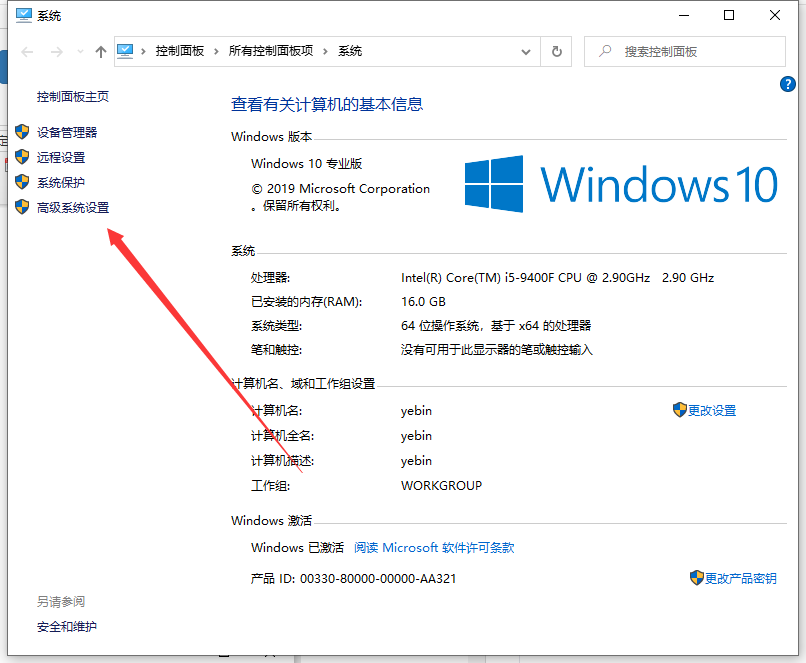Expand chevron after 控制面板 in breadcrumb
This screenshot has width=806, height=663.
point(218,51)
